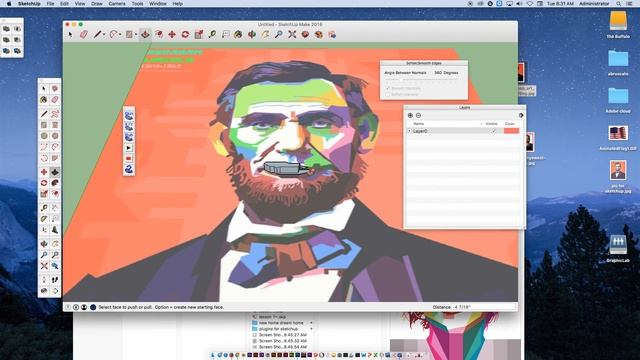This screenshot has height=360, width=640.
Task: Select the Pan hand tool in top toolbar
Action: 265,35
